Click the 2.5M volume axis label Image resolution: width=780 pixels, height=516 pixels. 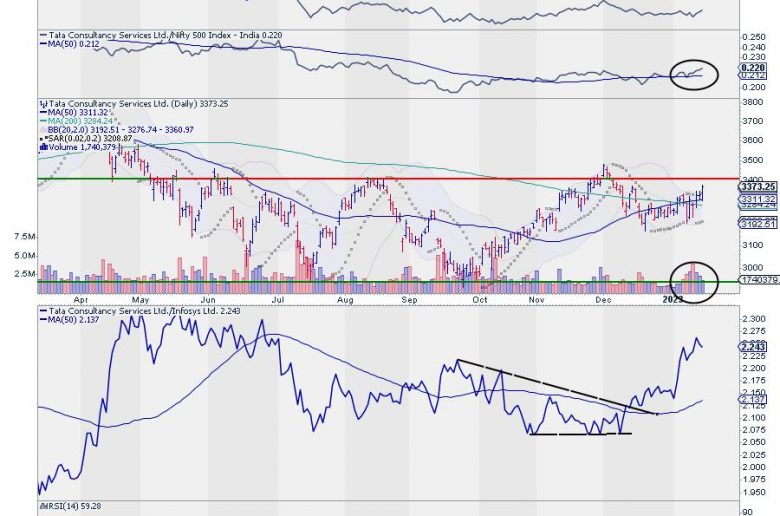[25, 274]
